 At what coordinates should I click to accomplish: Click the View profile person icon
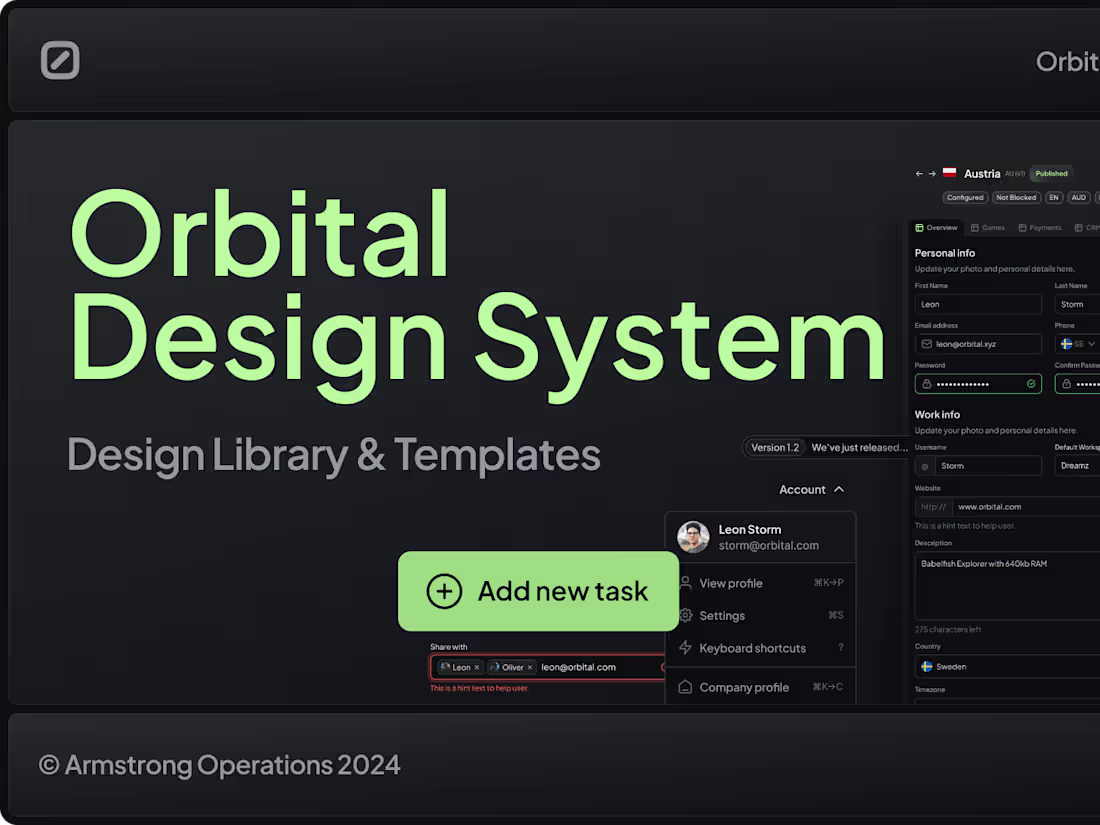tap(686, 583)
